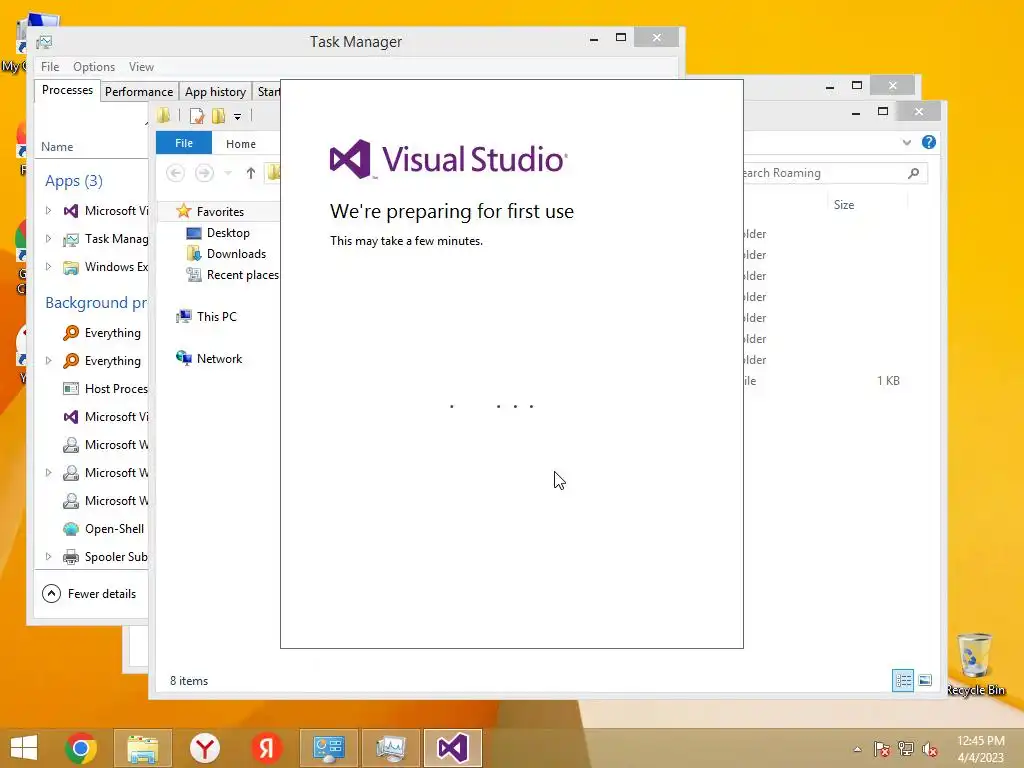Switch to Task Manager taskbar icon

[x=391, y=748]
